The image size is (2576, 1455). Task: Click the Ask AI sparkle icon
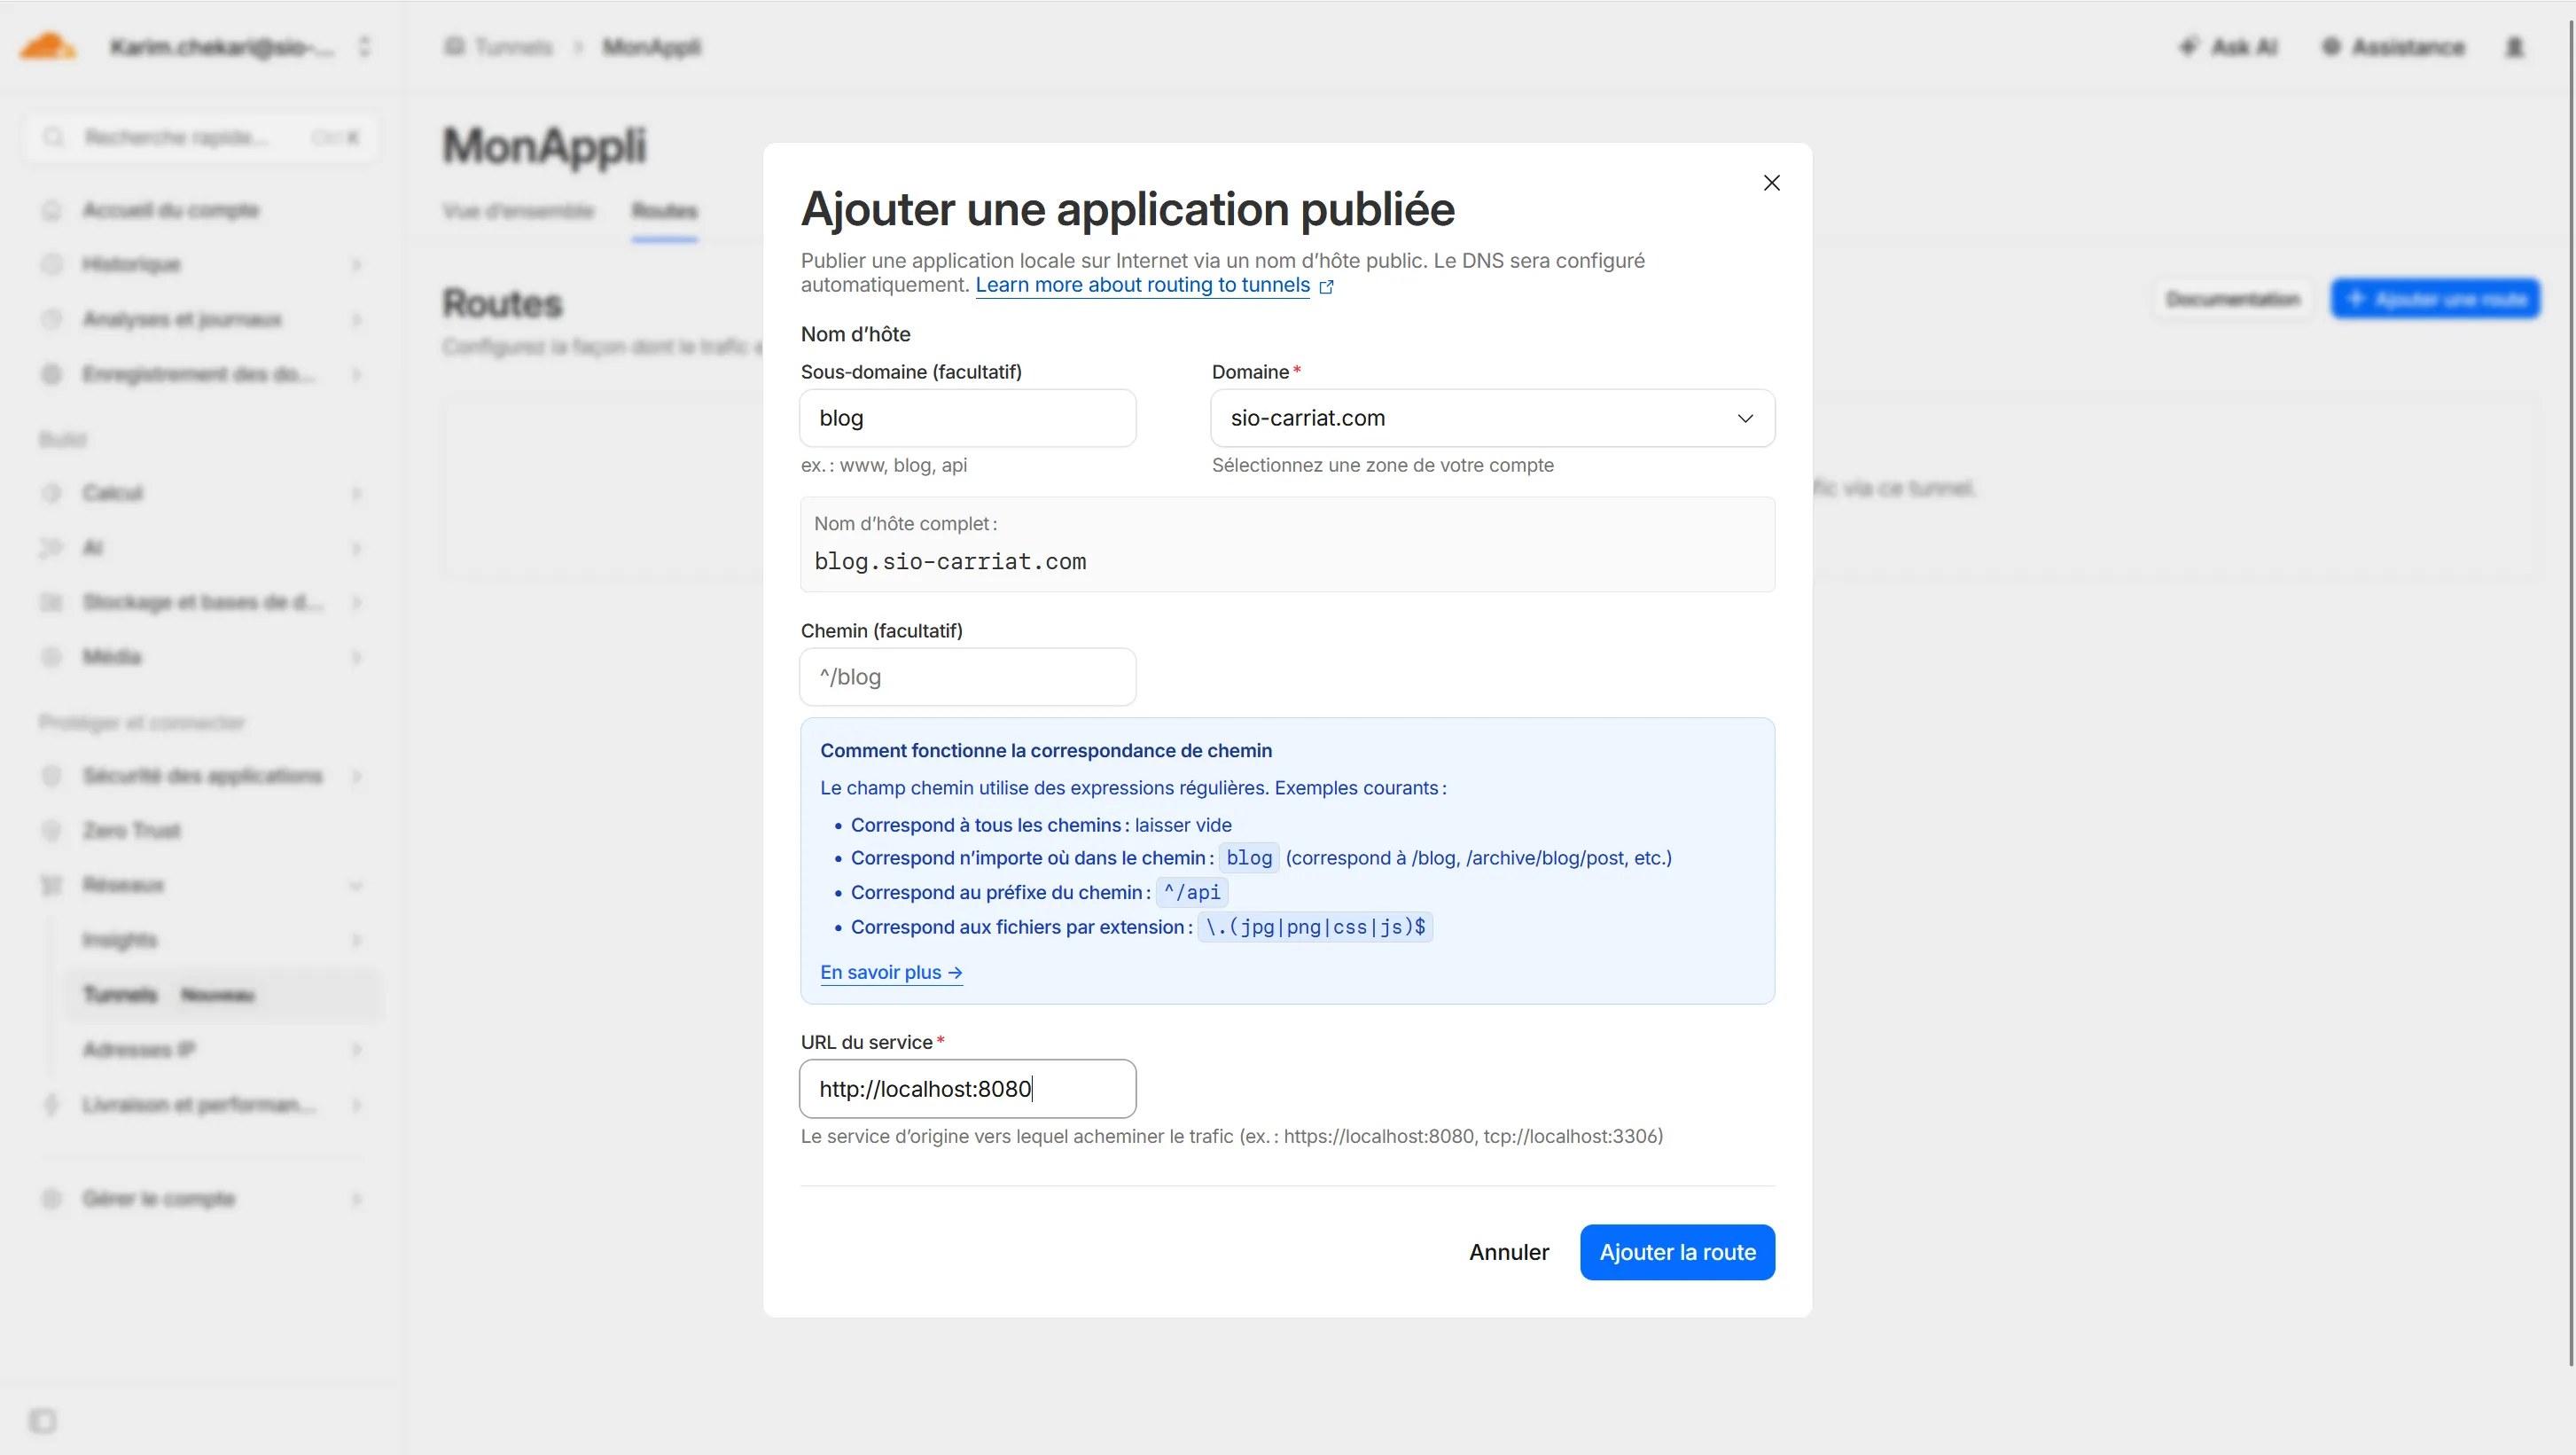pos(2189,47)
